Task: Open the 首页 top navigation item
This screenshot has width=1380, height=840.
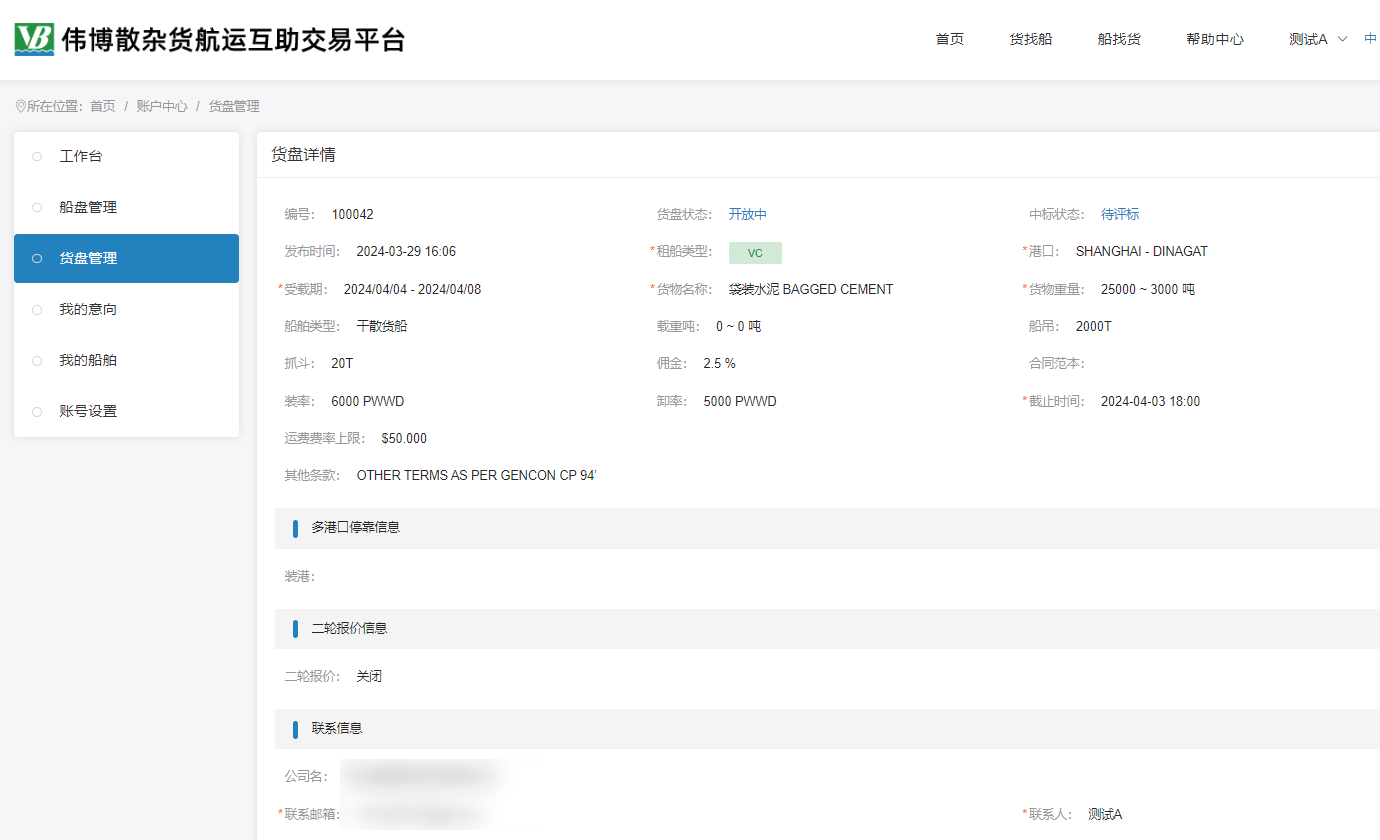Action: tap(949, 39)
